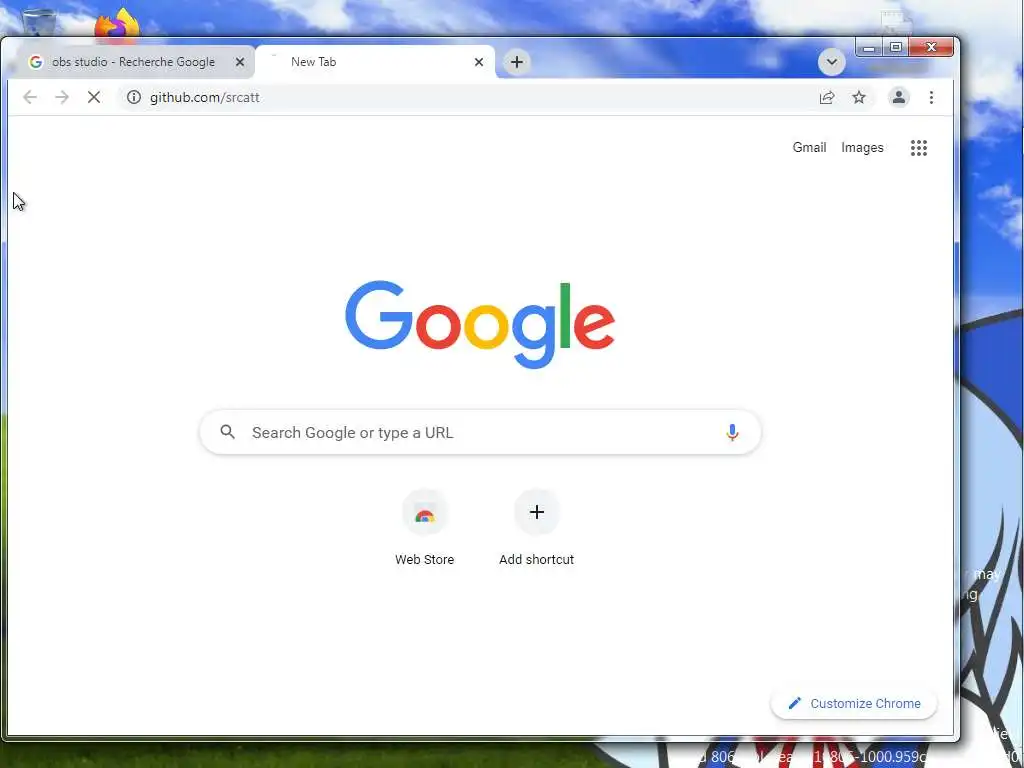Image resolution: width=1024 pixels, height=768 pixels.
Task: Open Chrome three-dot menu
Action: click(931, 97)
